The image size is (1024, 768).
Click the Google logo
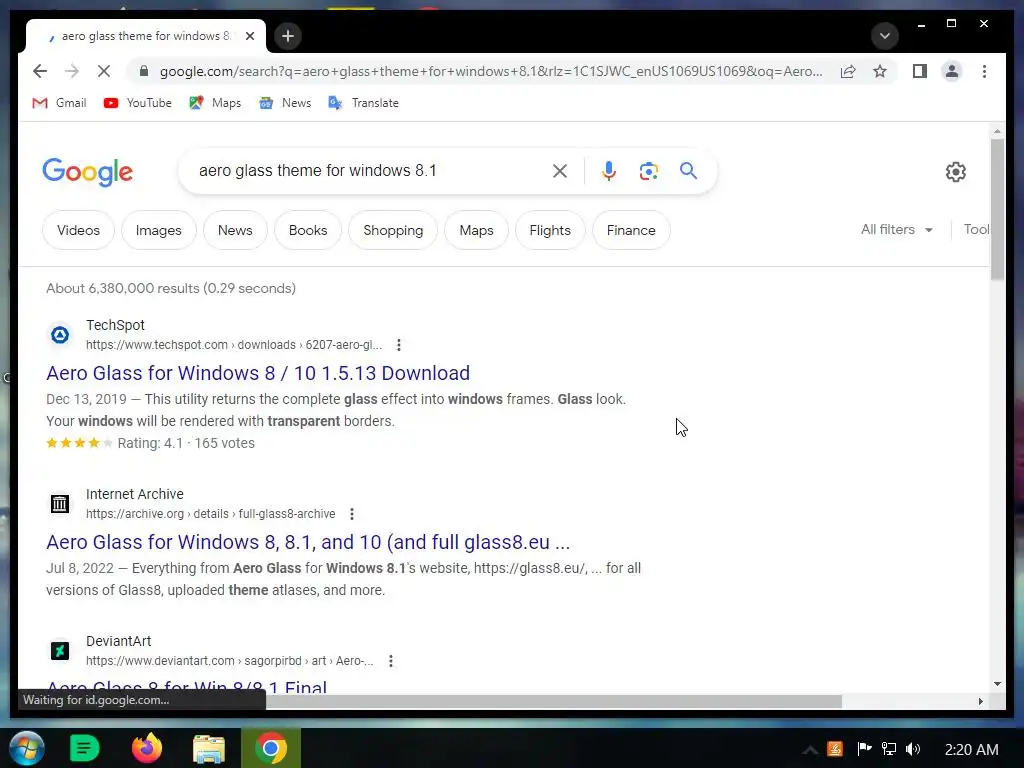[x=88, y=172]
